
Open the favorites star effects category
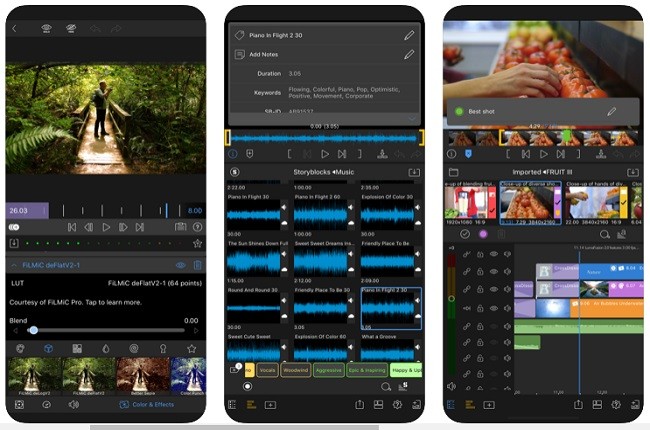[x=192, y=348]
